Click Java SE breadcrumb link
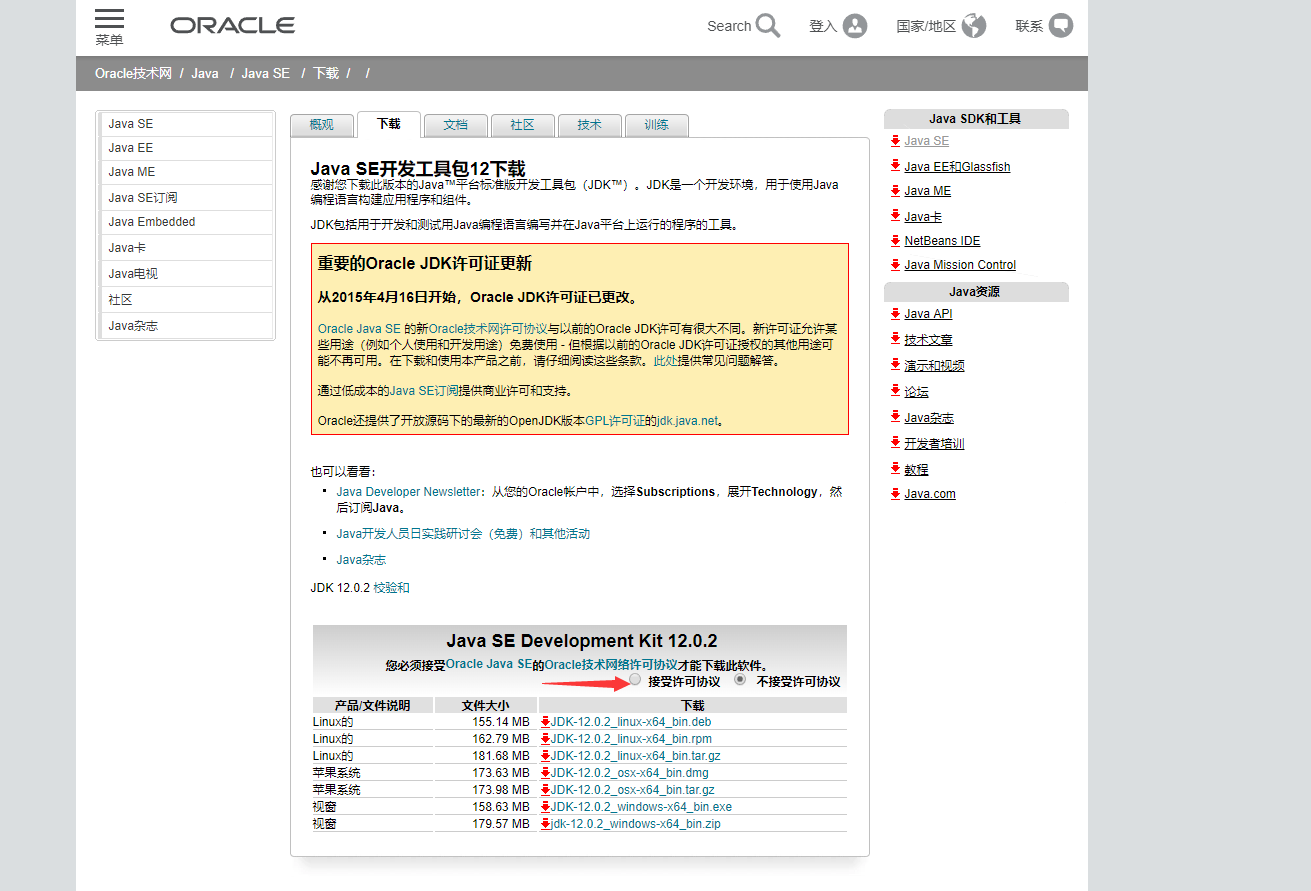Image resolution: width=1311 pixels, height=891 pixels. [266, 73]
